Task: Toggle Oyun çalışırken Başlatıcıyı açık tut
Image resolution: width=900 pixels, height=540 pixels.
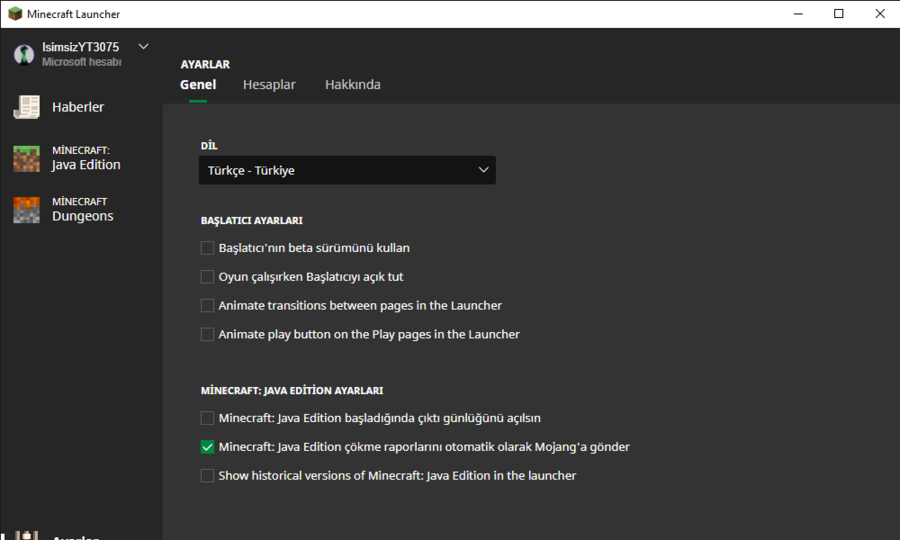Action: [207, 277]
